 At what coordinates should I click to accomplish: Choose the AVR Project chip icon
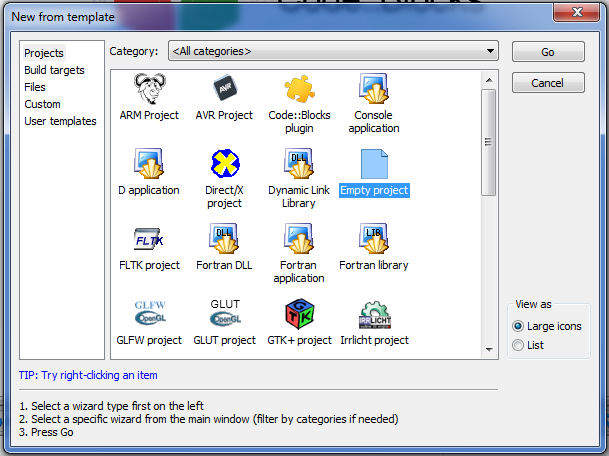click(x=225, y=88)
